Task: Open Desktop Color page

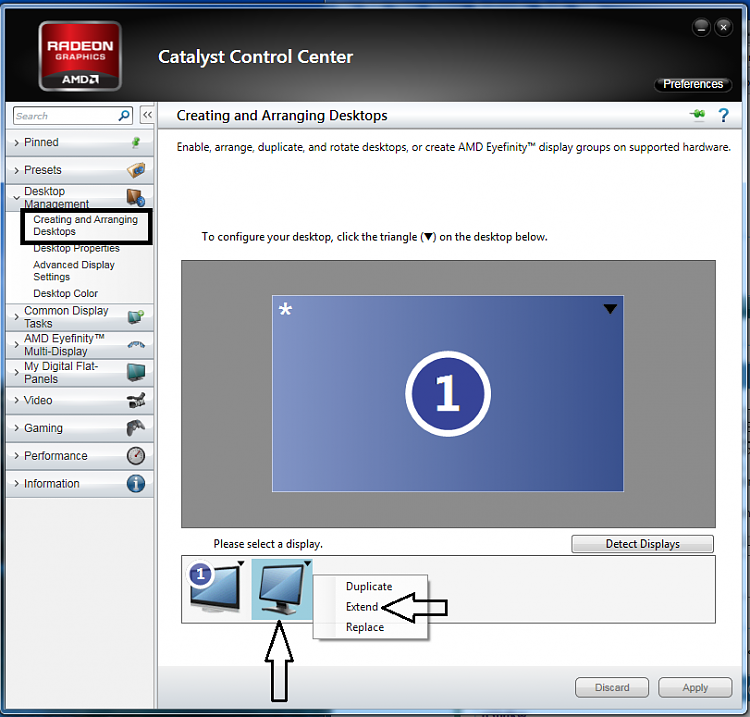Action: click(x=66, y=293)
